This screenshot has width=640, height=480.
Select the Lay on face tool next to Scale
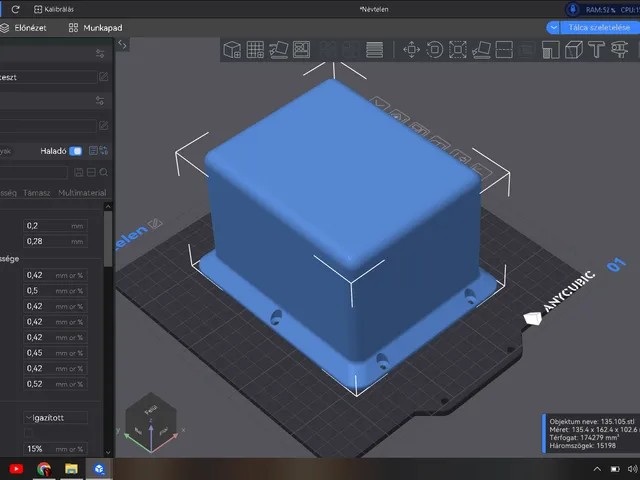[x=481, y=50]
